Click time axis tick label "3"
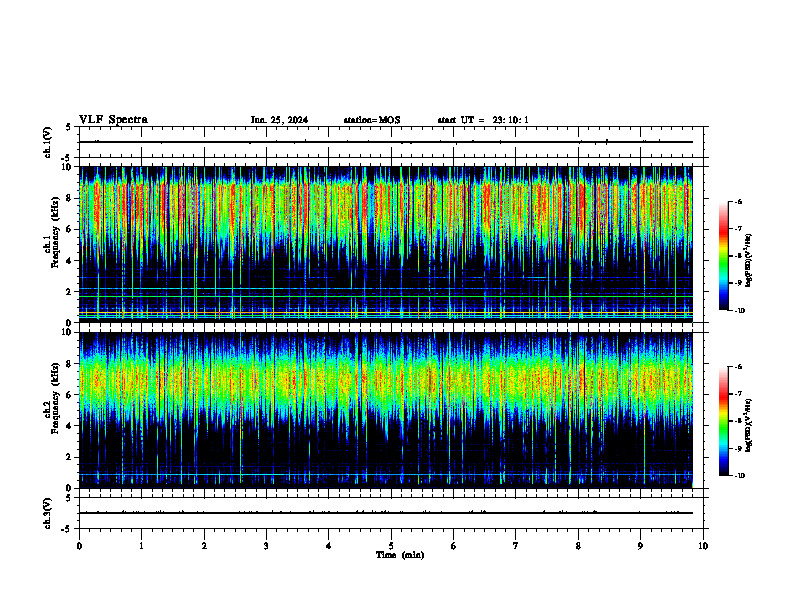This screenshot has width=792, height=612. click(x=266, y=546)
